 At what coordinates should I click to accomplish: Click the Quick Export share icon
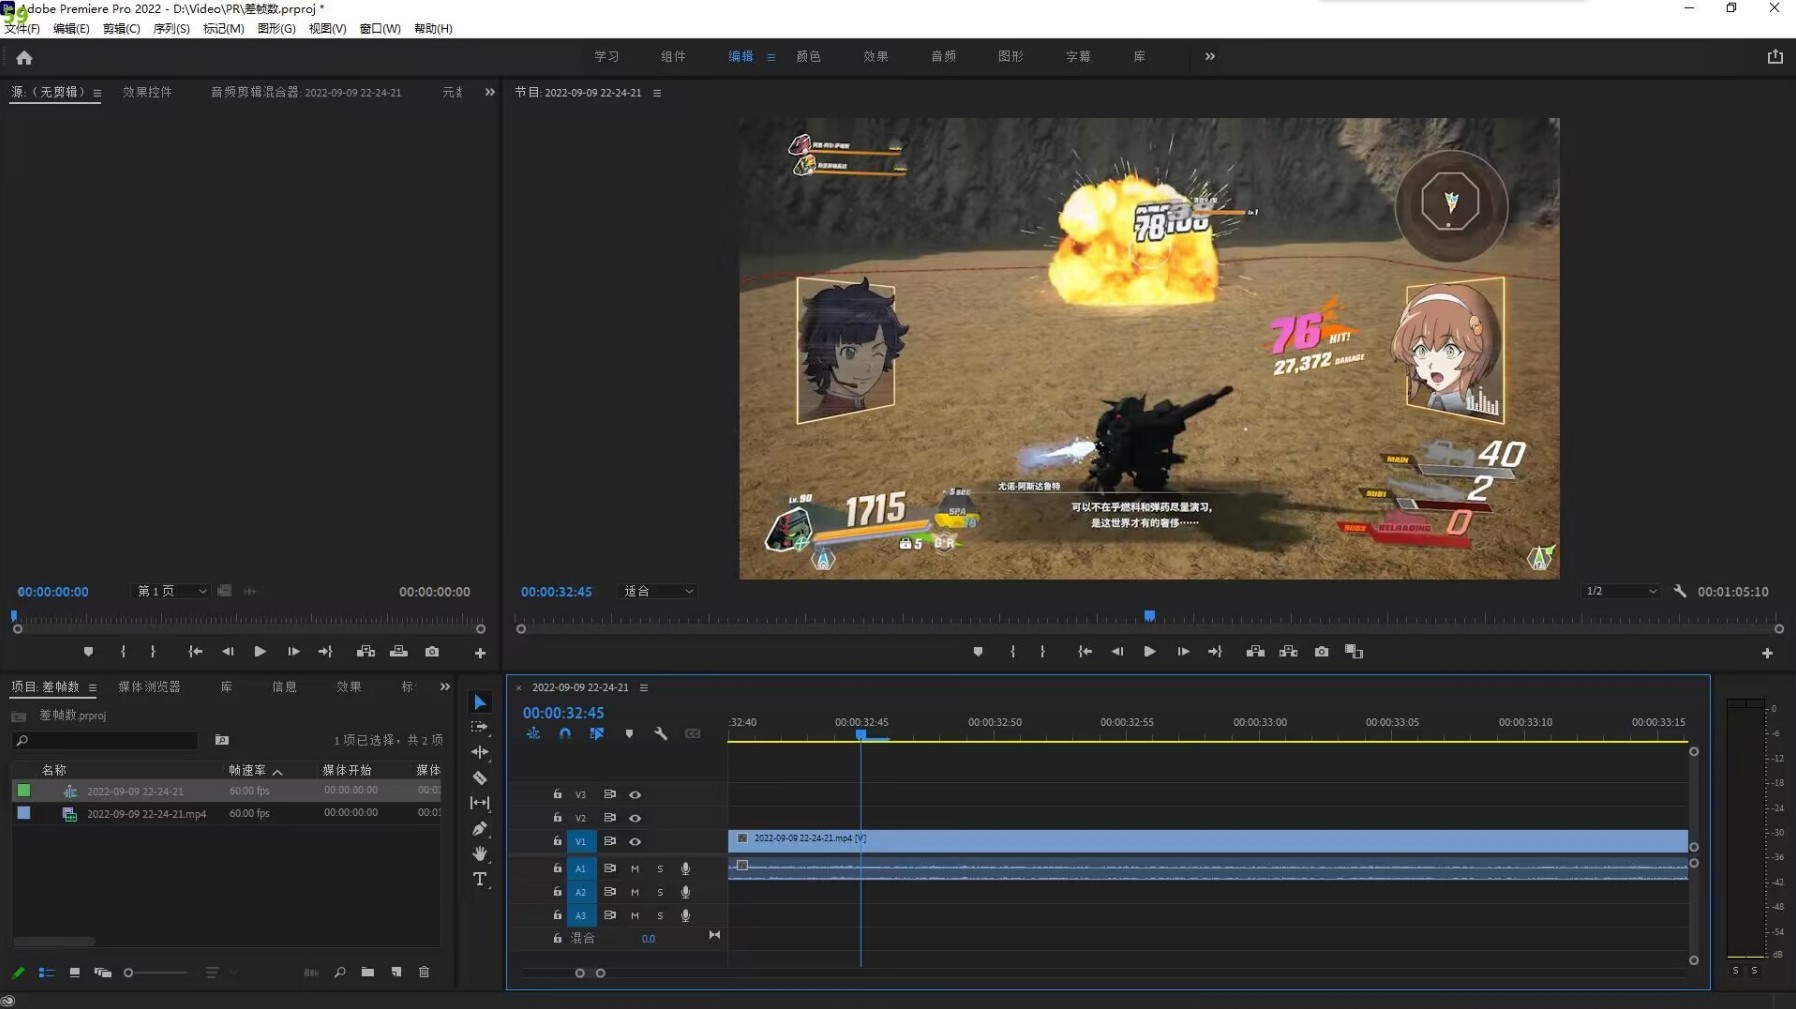point(1775,57)
